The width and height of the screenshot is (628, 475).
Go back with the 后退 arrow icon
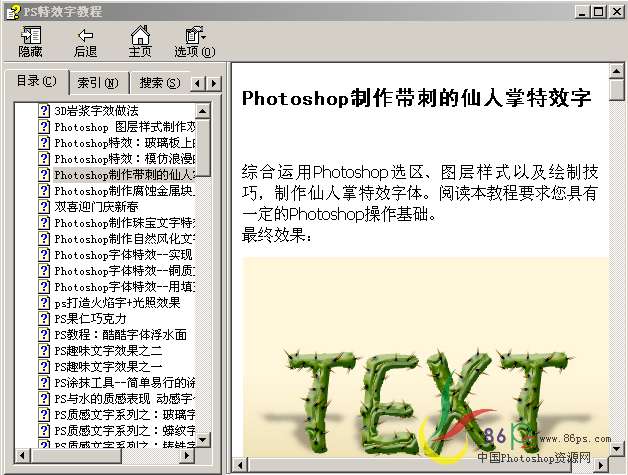point(85,41)
